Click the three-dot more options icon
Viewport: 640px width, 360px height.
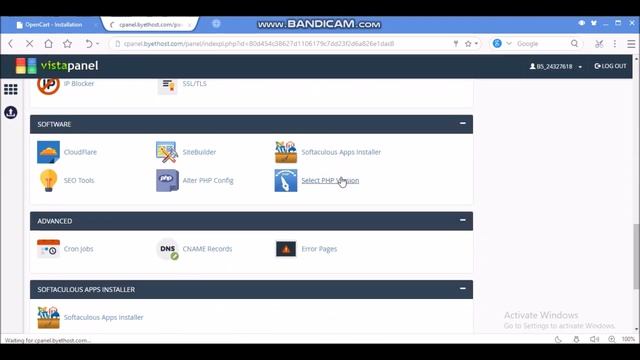tap(615, 44)
